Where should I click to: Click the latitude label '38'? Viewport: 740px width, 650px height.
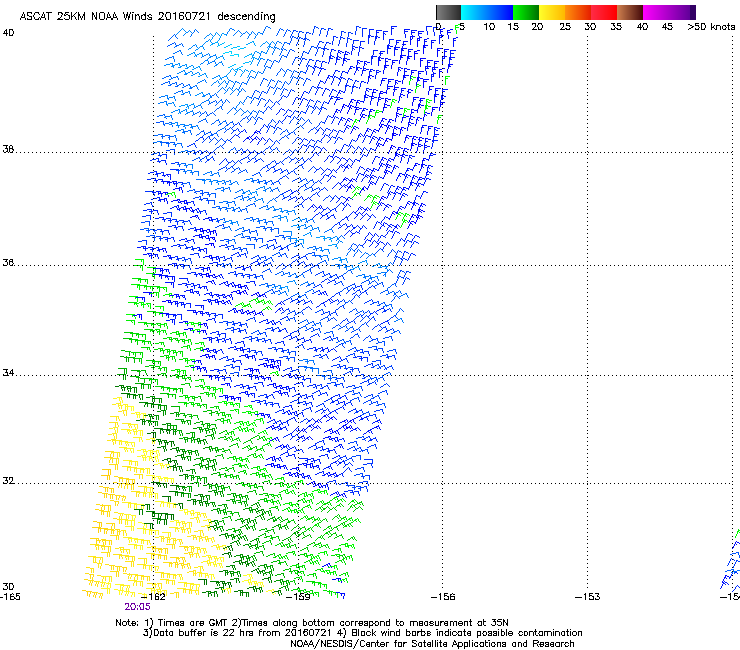[x=8, y=150]
